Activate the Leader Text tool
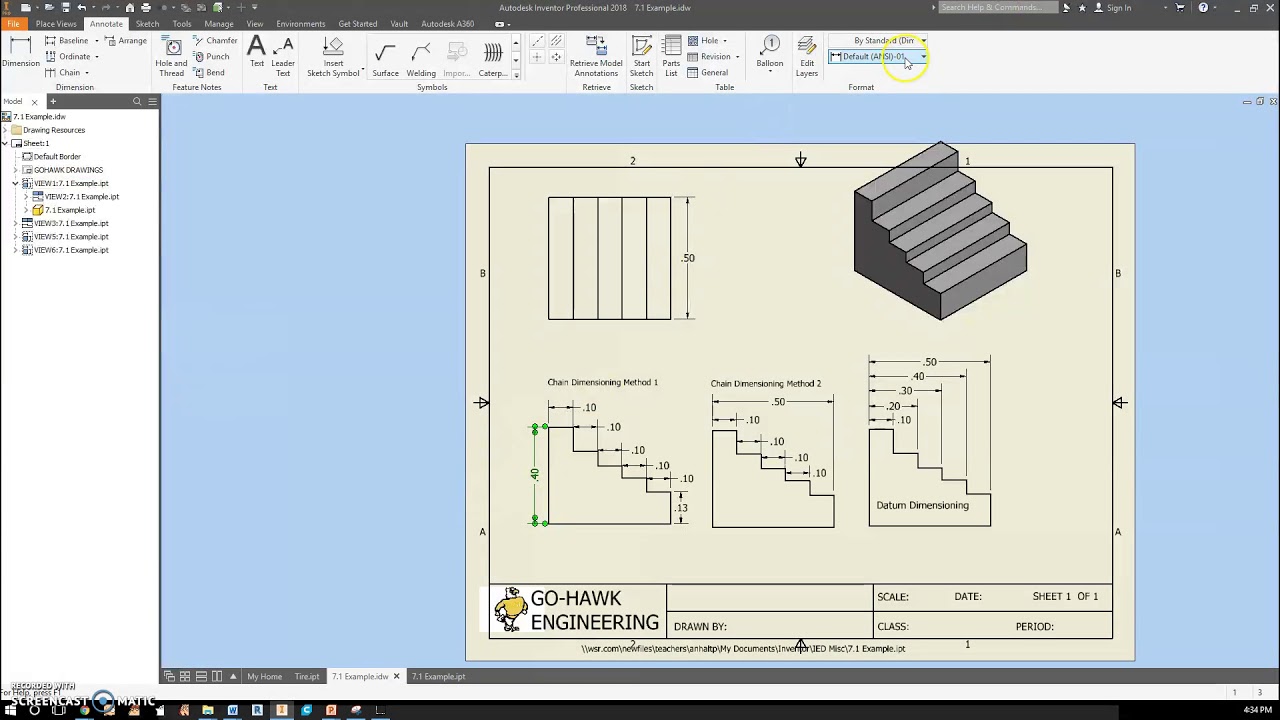1280x720 pixels. (x=283, y=56)
